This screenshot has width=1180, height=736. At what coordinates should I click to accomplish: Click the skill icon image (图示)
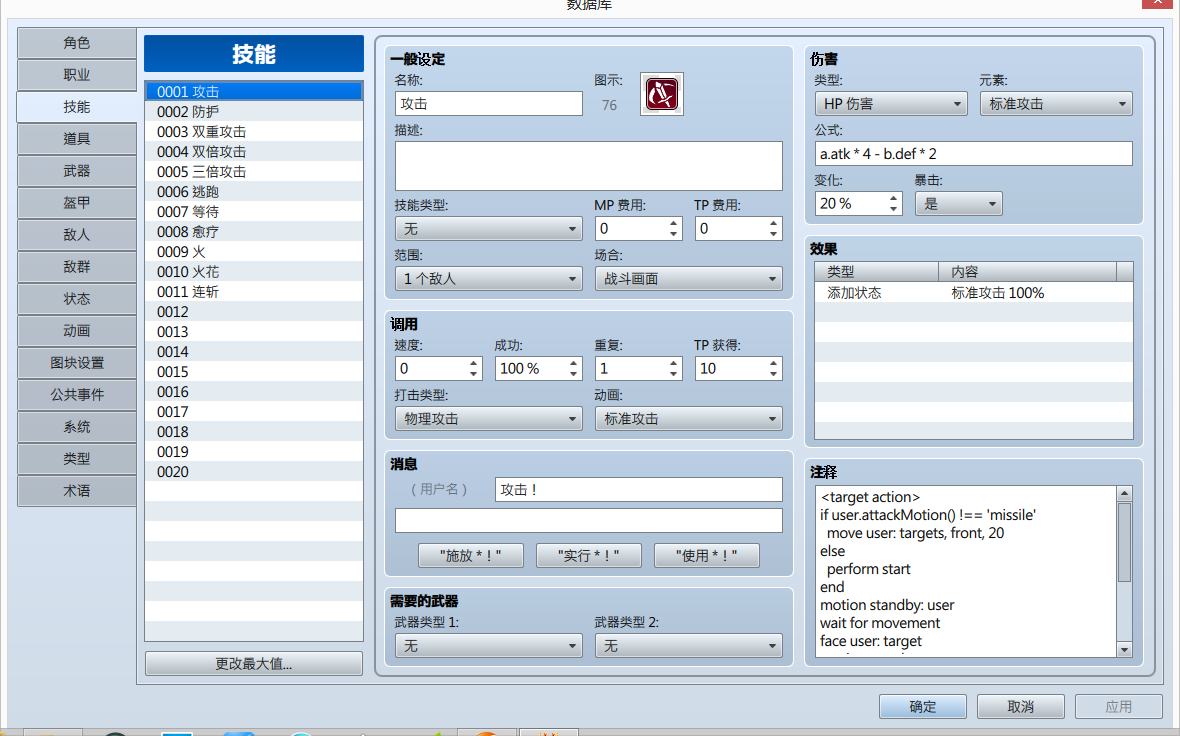point(661,94)
